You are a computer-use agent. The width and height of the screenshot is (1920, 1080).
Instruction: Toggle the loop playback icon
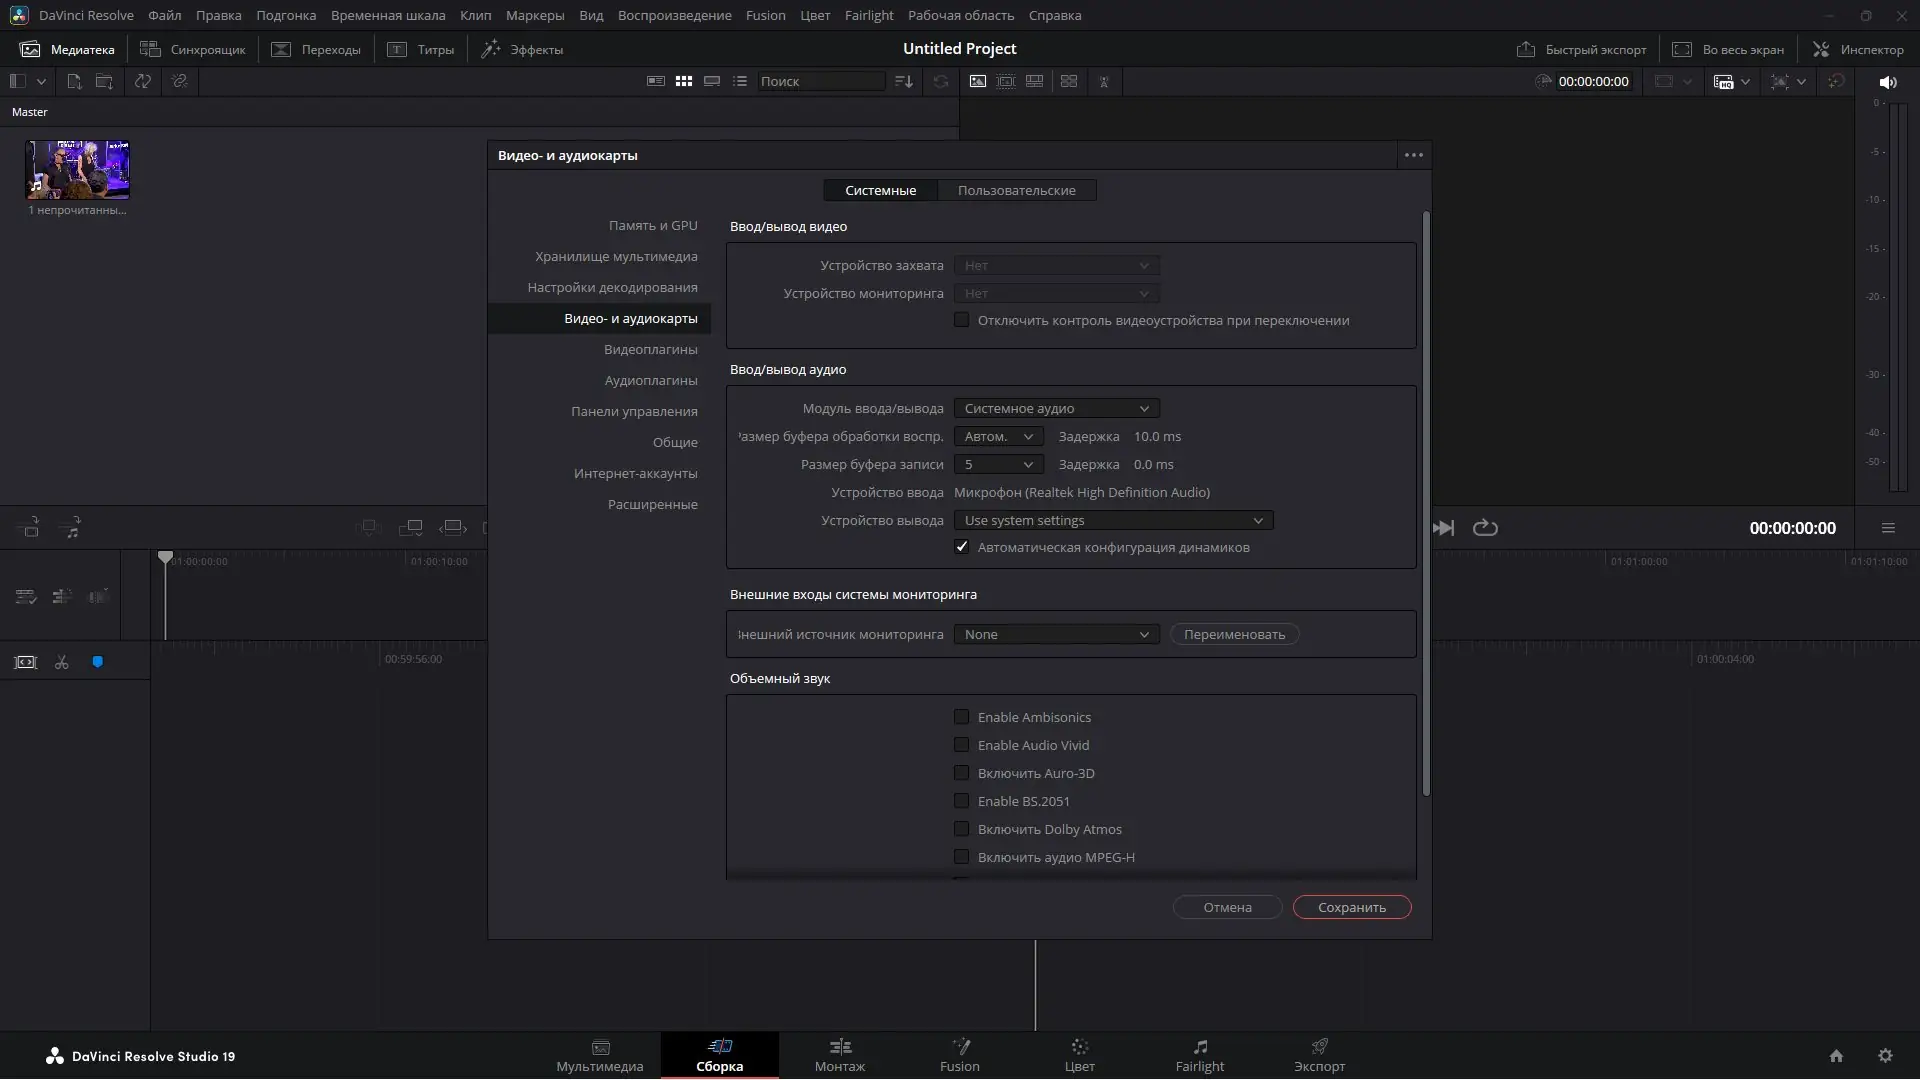pos(1485,528)
